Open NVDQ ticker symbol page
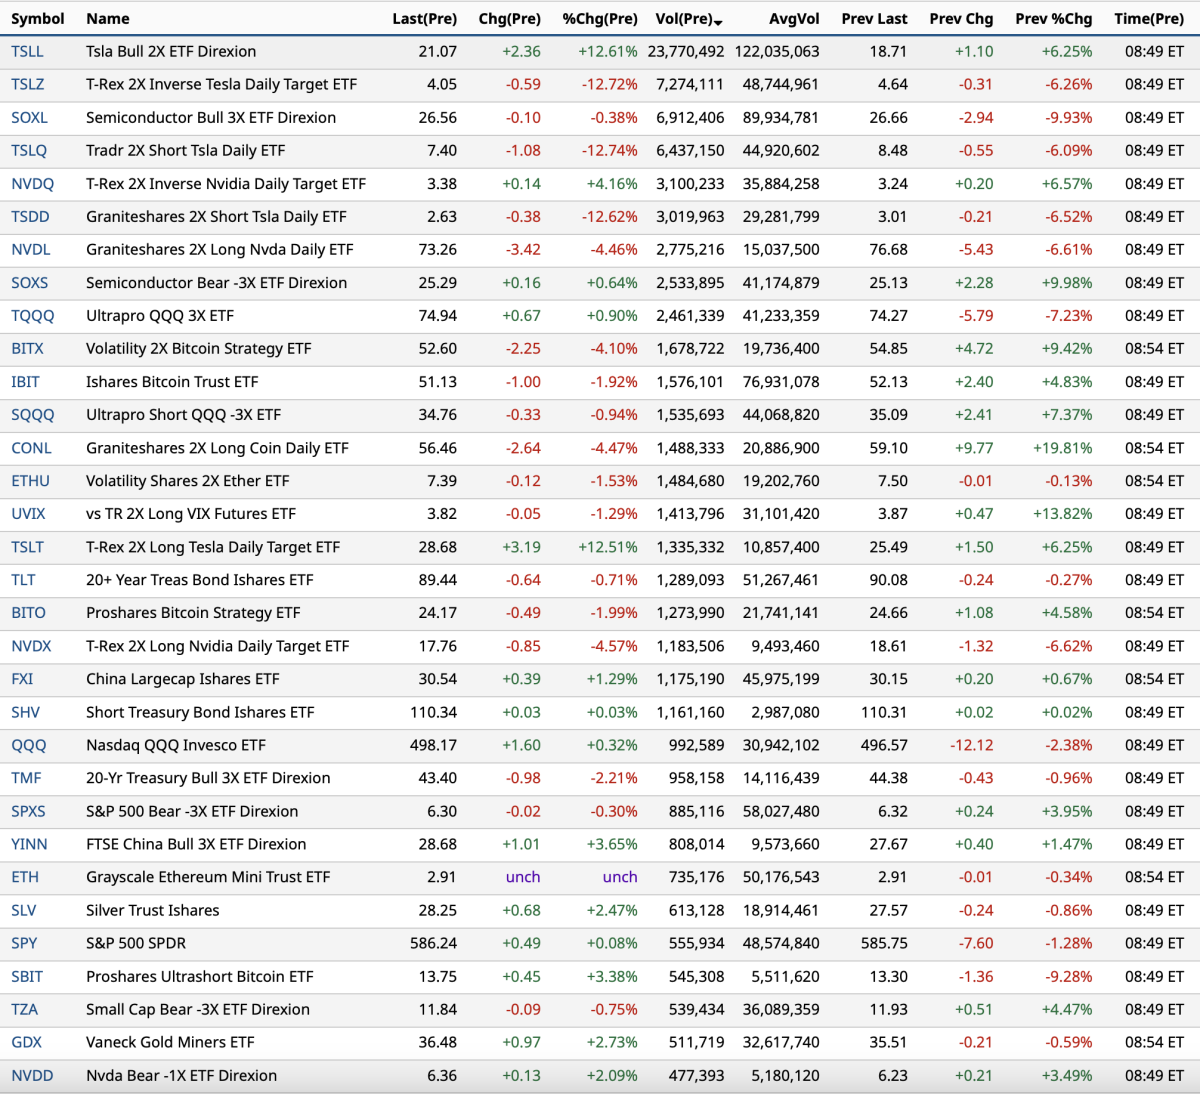This screenshot has height=1094, width=1200. tap(32, 184)
